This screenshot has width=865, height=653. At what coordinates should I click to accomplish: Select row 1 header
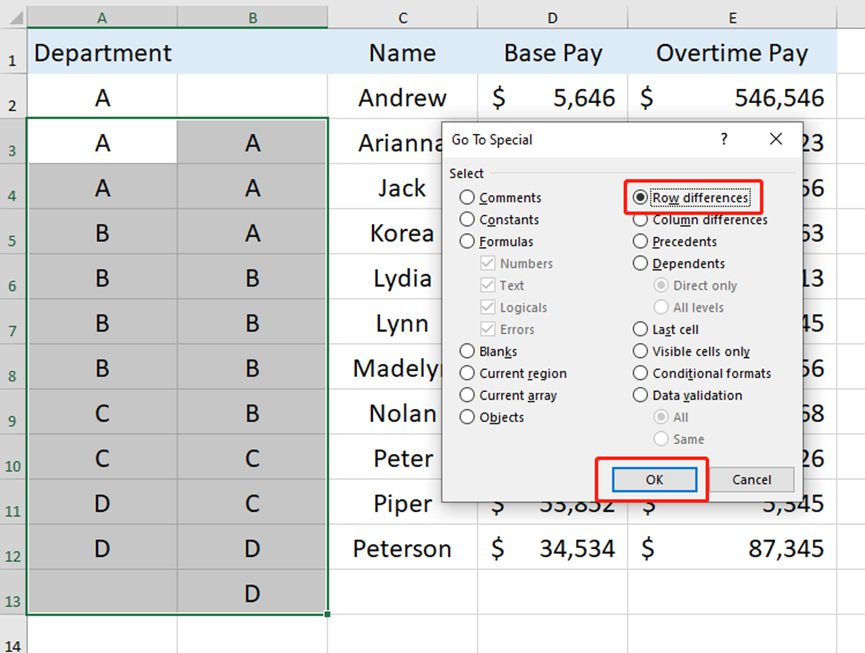[x=13, y=52]
